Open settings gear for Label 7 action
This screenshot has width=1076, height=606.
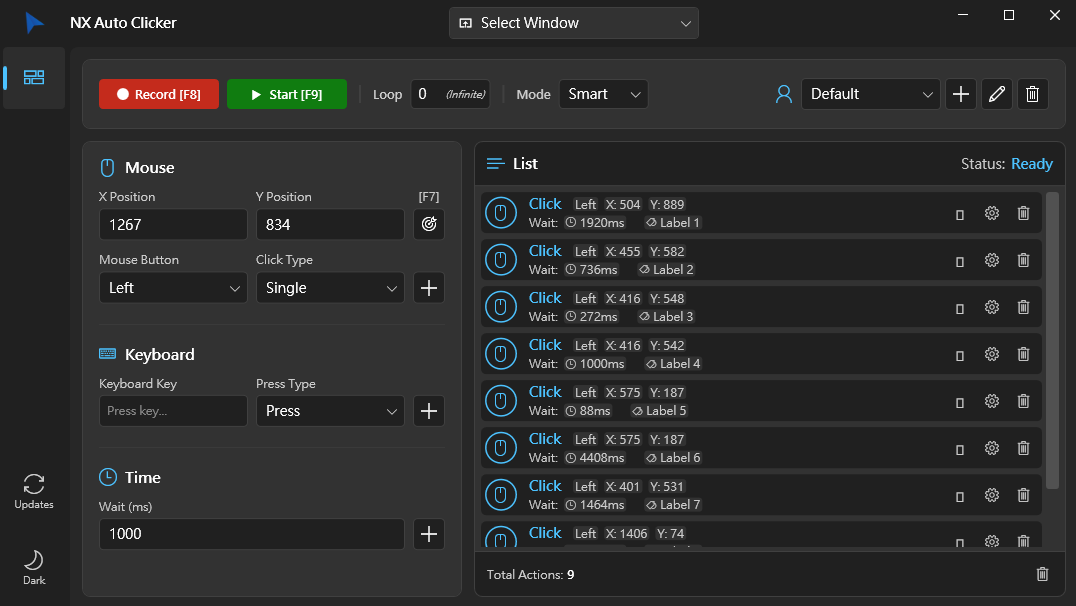[992, 496]
